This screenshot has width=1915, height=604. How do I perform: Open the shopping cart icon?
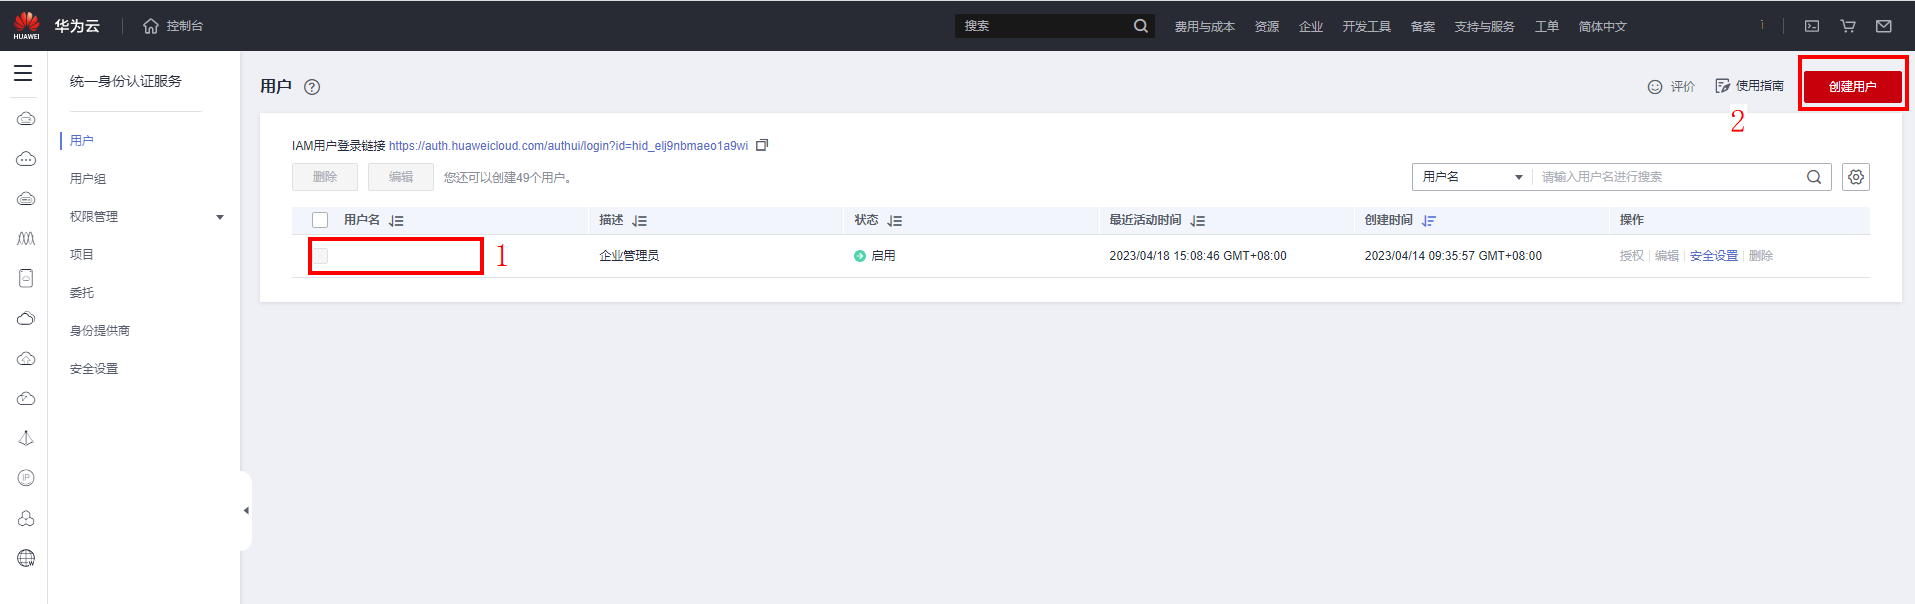tap(1848, 26)
